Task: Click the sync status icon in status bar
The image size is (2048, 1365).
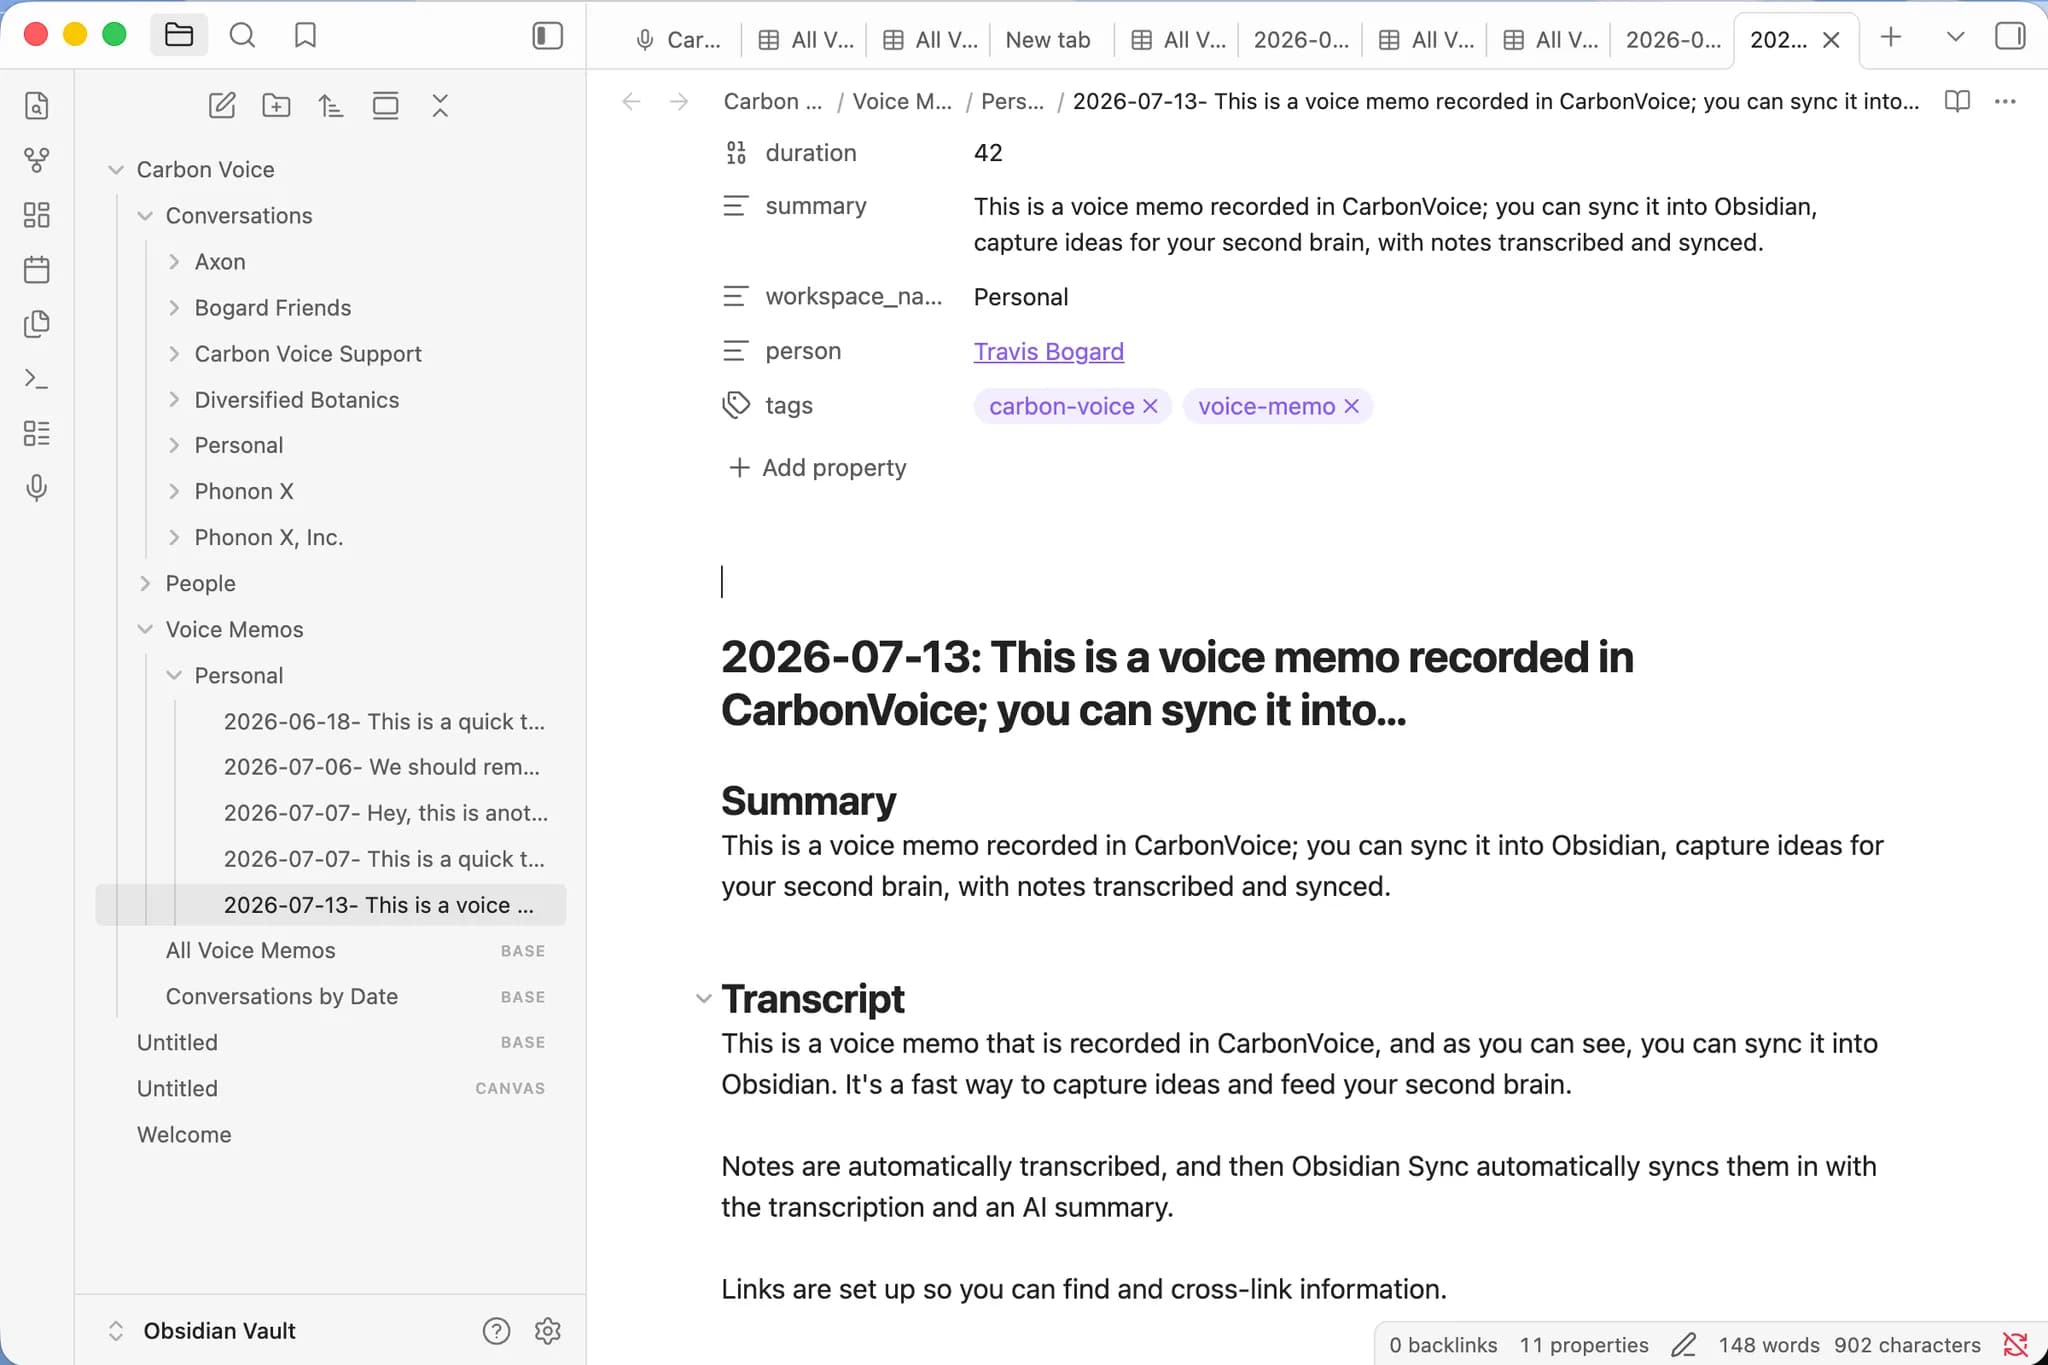Action: pyautogui.click(x=2015, y=1345)
